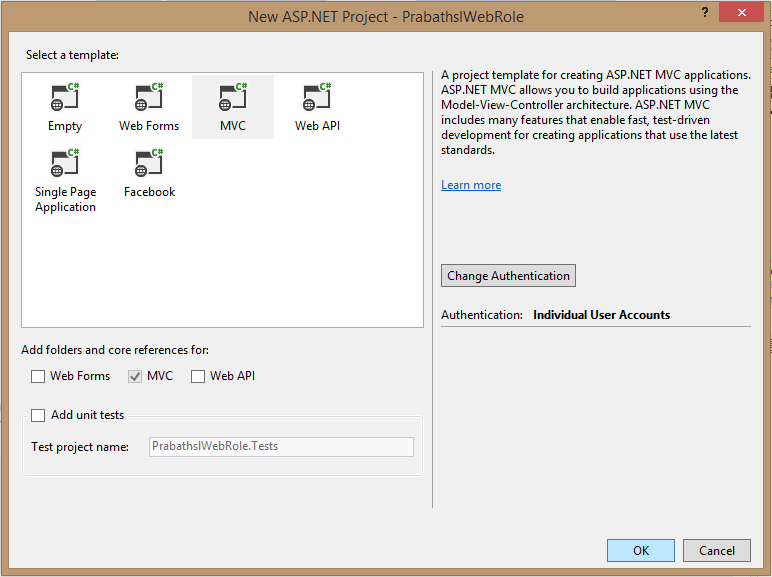Click the Change Authentication button
The width and height of the screenshot is (772, 577).
(508, 276)
